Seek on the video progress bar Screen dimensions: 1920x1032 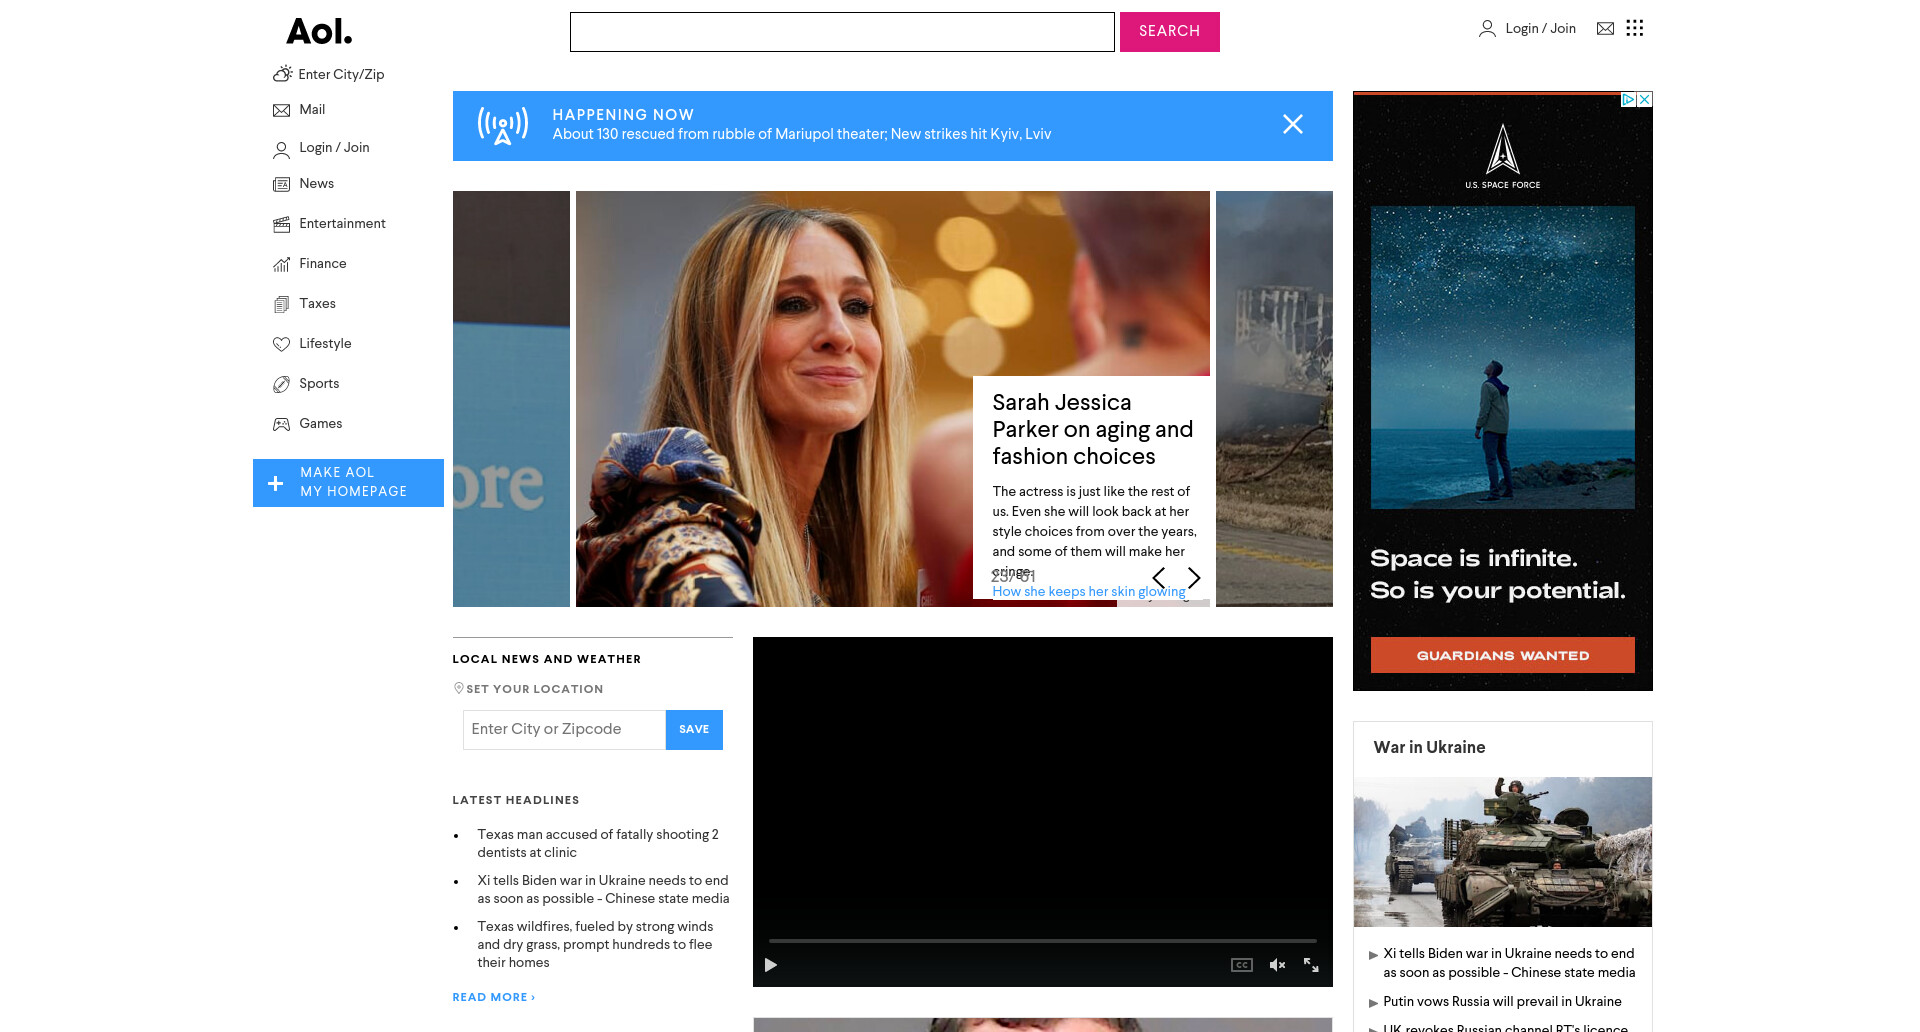tap(1042, 941)
